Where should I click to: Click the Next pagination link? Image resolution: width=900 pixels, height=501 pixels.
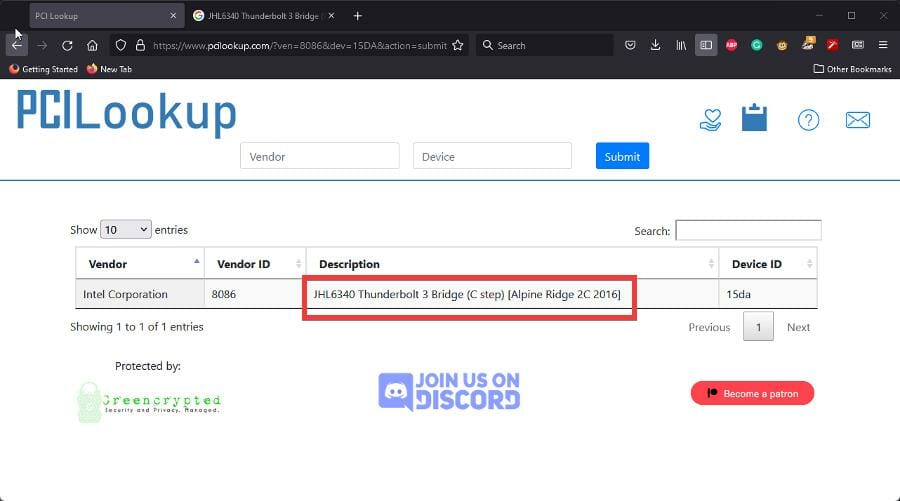798,327
